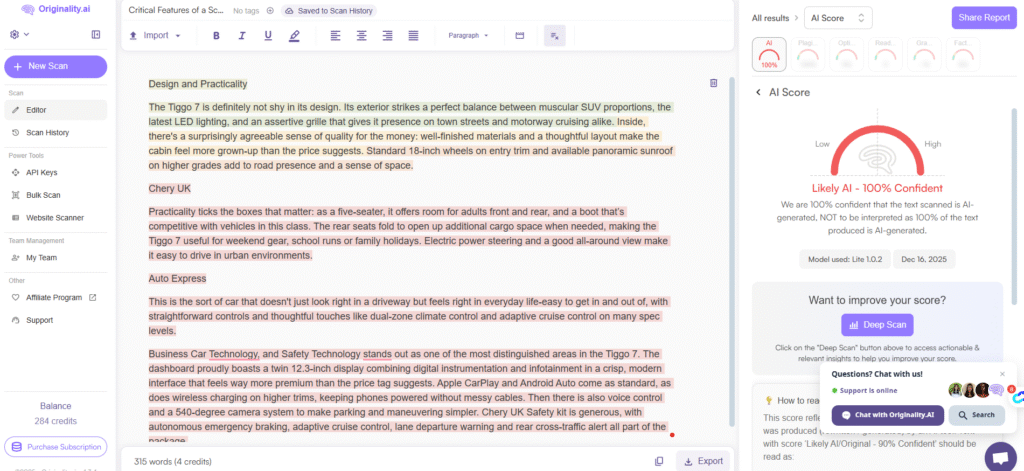The width and height of the screenshot is (1024, 471).
Task: Open Scan History in the sidebar
Action: (47, 132)
